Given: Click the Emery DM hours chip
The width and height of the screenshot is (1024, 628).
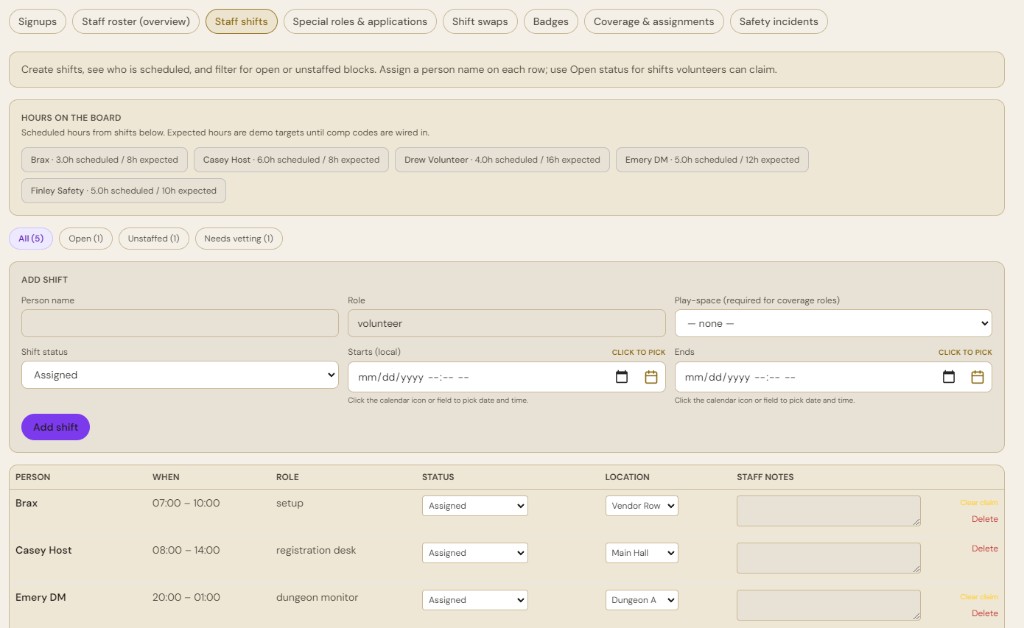Looking at the screenshot, I should pos(712,159).
